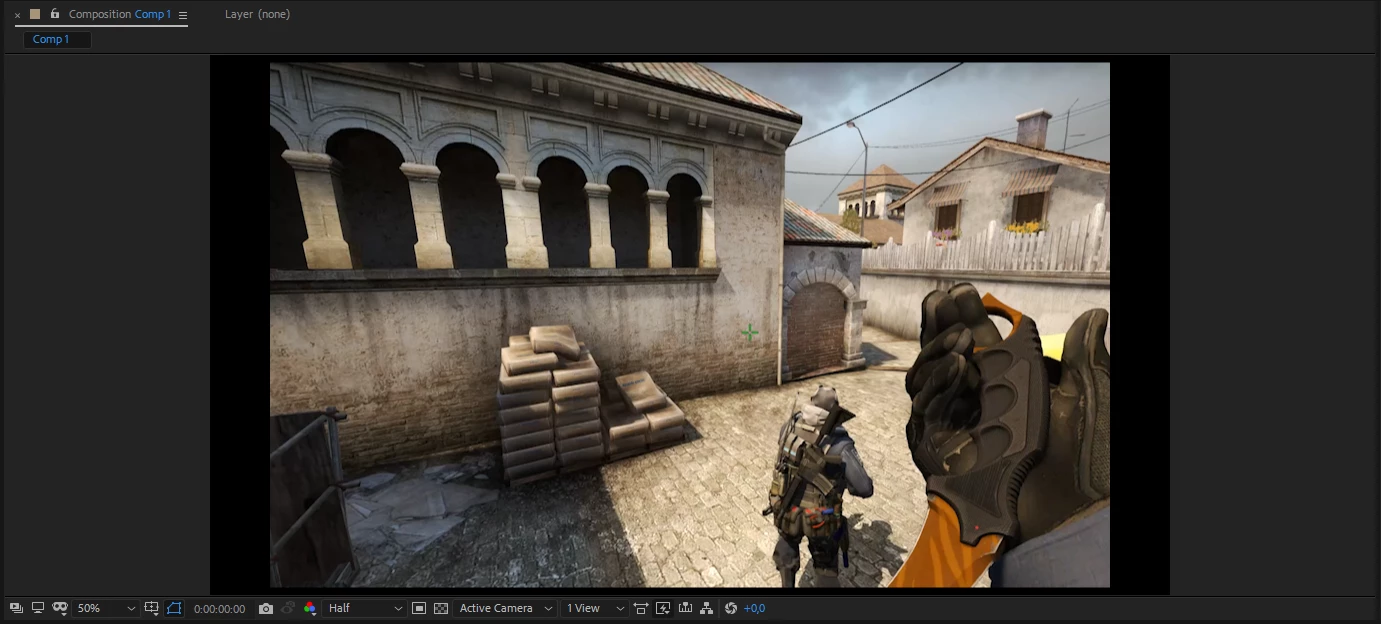Click the tan label color swatch
The width and height of the screenshot is (1381, 624).
tap(35, 14)
